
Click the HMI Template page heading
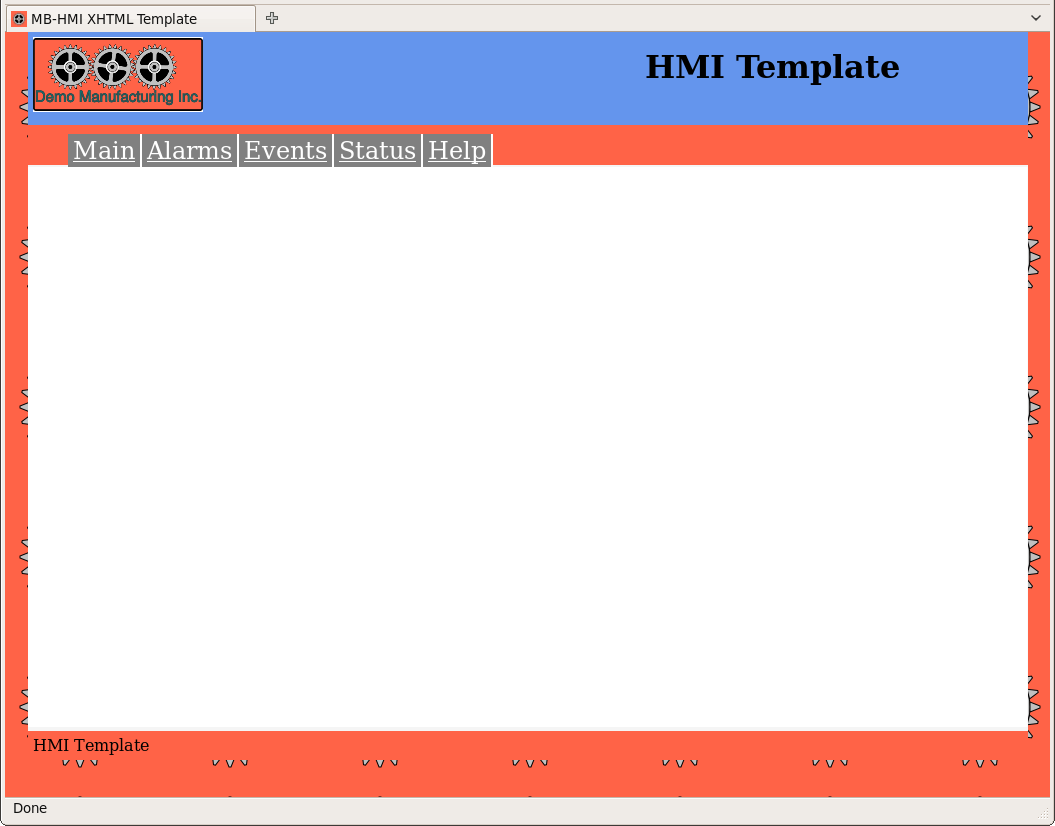click(772, 67)
